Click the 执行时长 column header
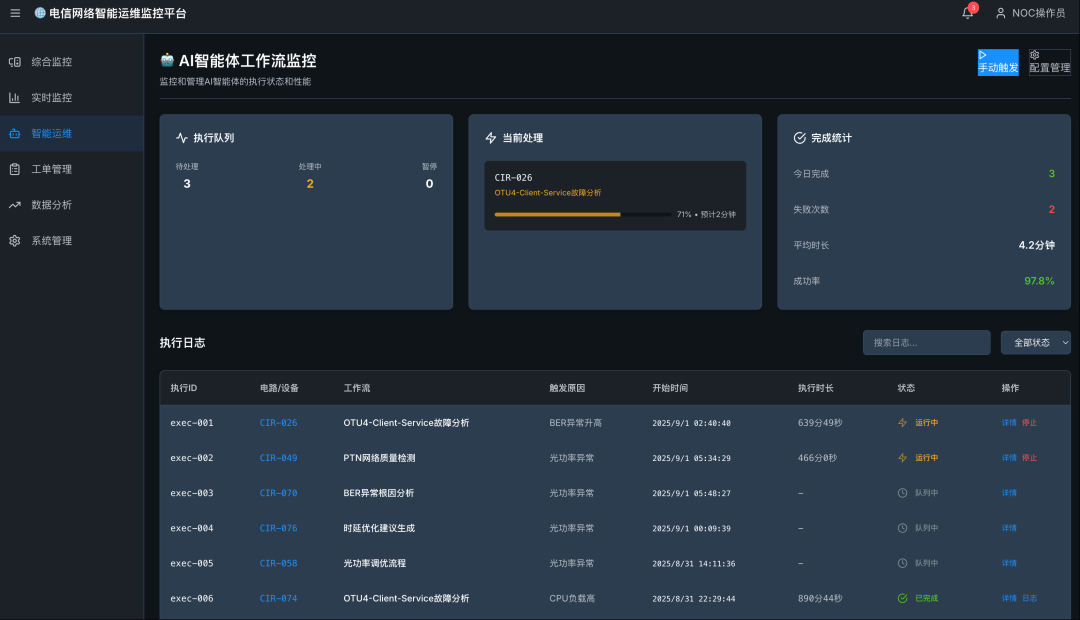Viewport: 1080px width, 620px height. 816,388
